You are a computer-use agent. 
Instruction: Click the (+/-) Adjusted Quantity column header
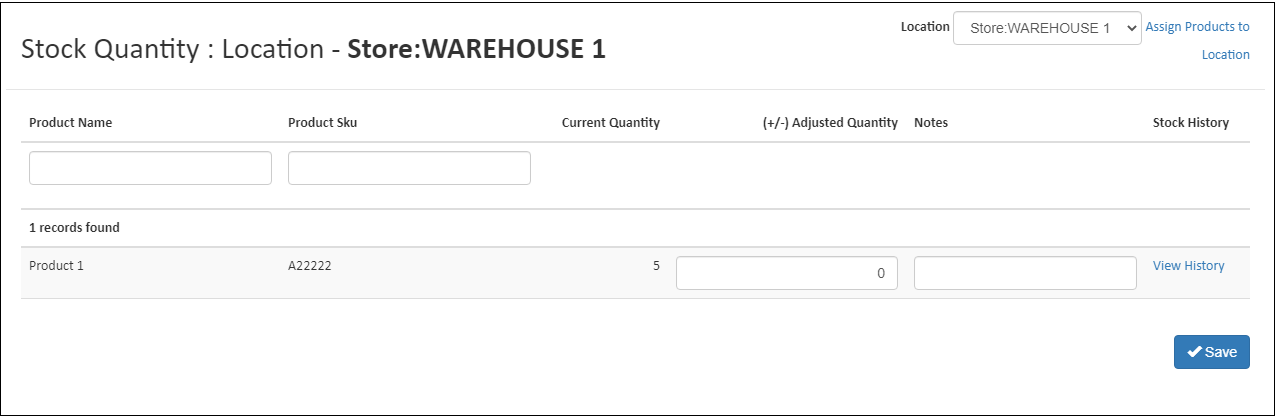(x=829, y=123)
